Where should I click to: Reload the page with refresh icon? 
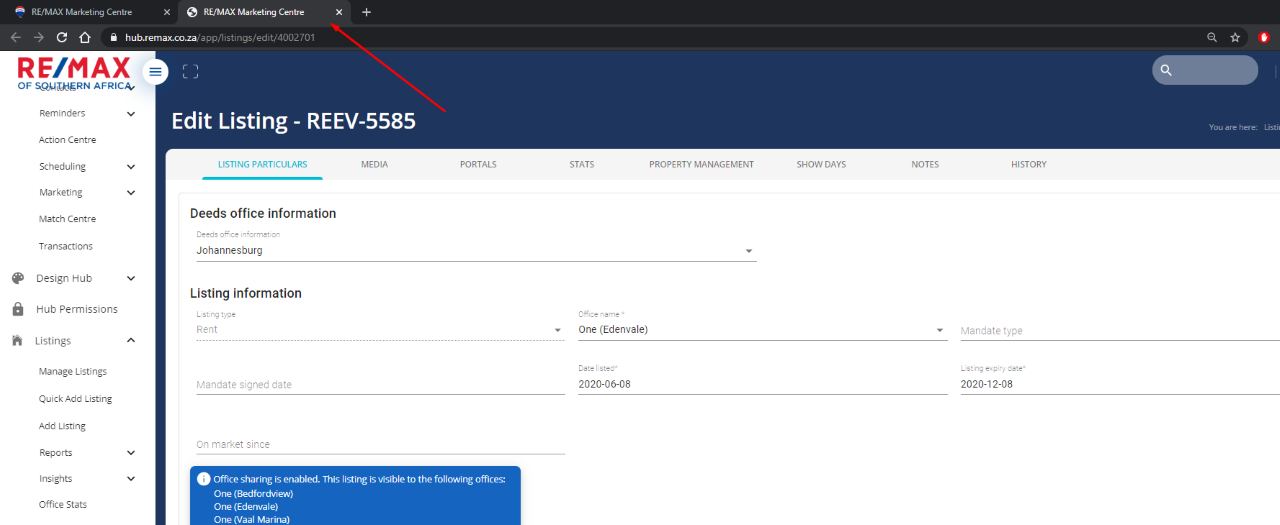[62, 37]
